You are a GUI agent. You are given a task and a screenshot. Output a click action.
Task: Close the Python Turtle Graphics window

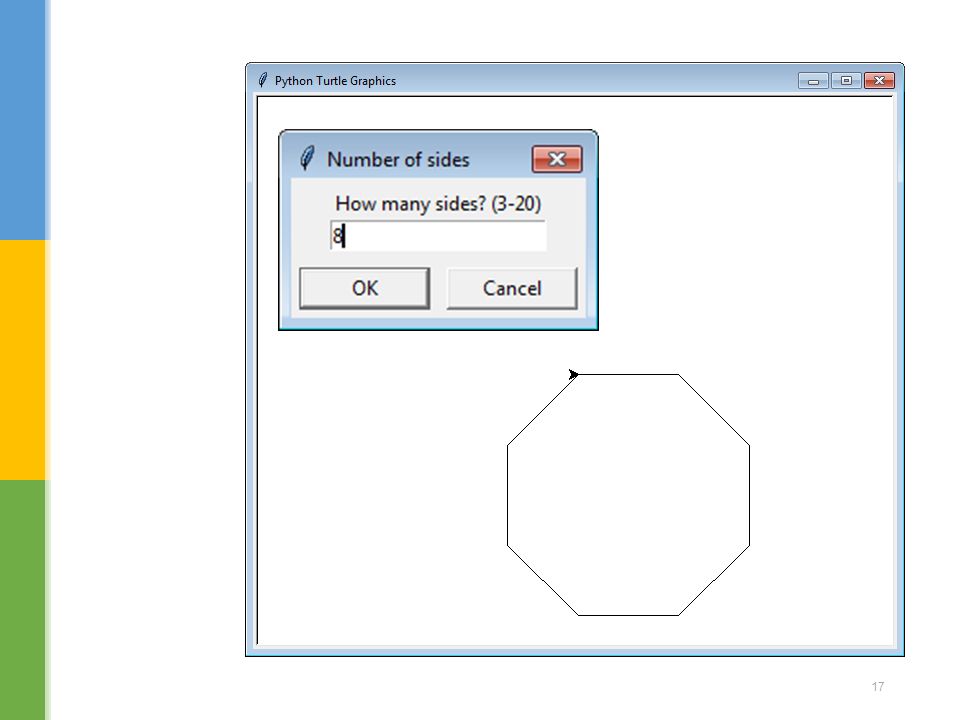[879, 81]
